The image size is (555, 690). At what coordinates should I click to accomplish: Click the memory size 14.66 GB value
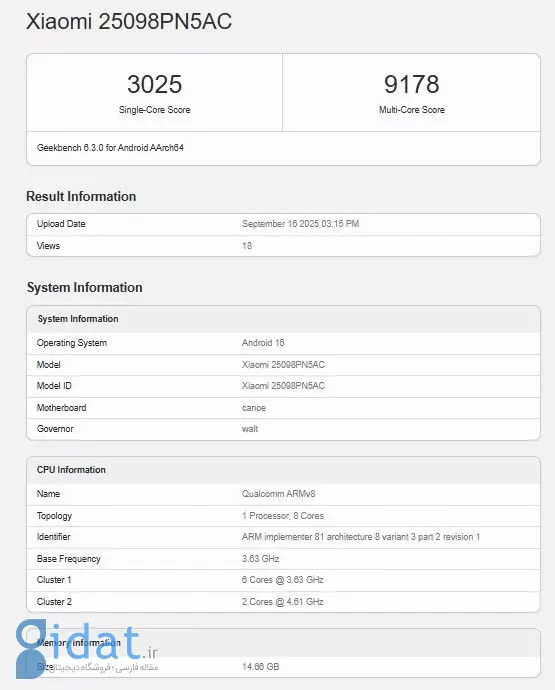261,667
